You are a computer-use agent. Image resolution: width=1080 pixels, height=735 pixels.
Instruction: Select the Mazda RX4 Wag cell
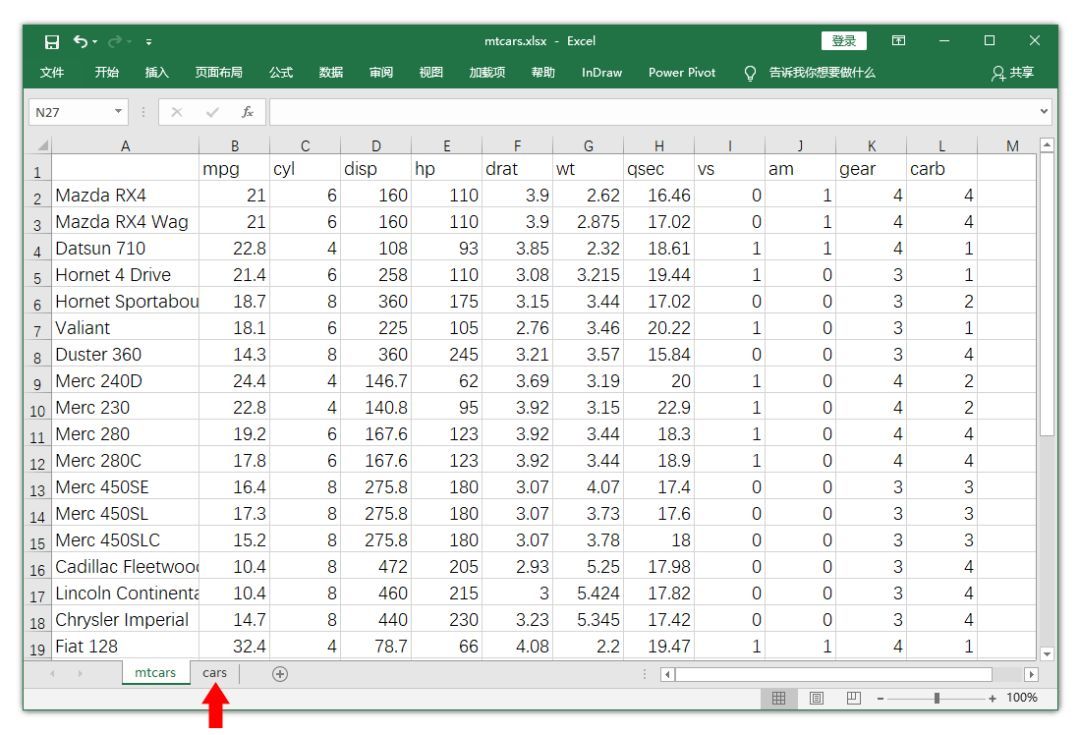(x=125, y=222)
